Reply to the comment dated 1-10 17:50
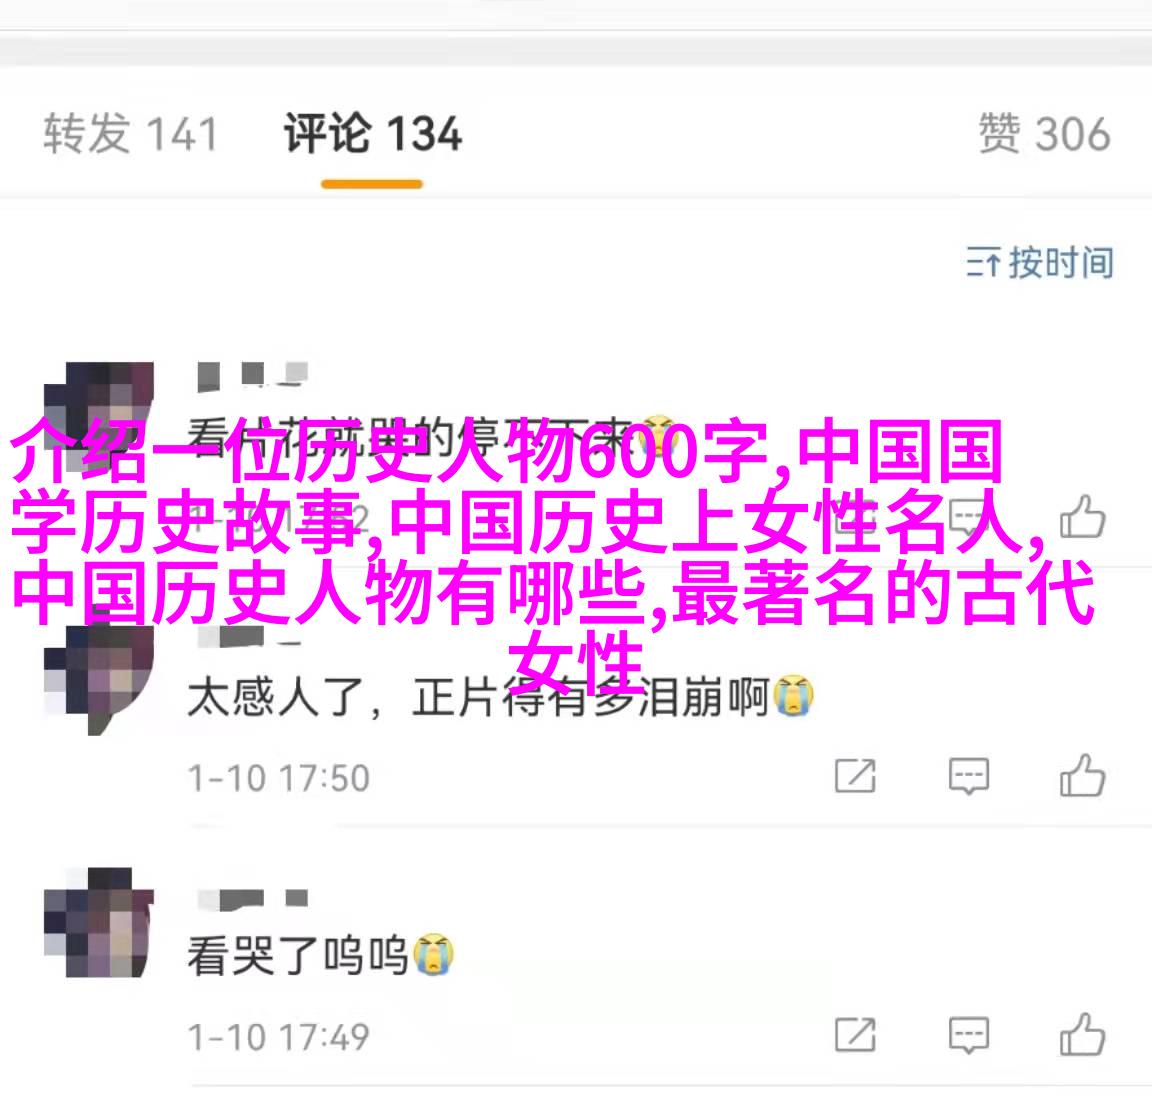1152x1096 pixels. 968,776
